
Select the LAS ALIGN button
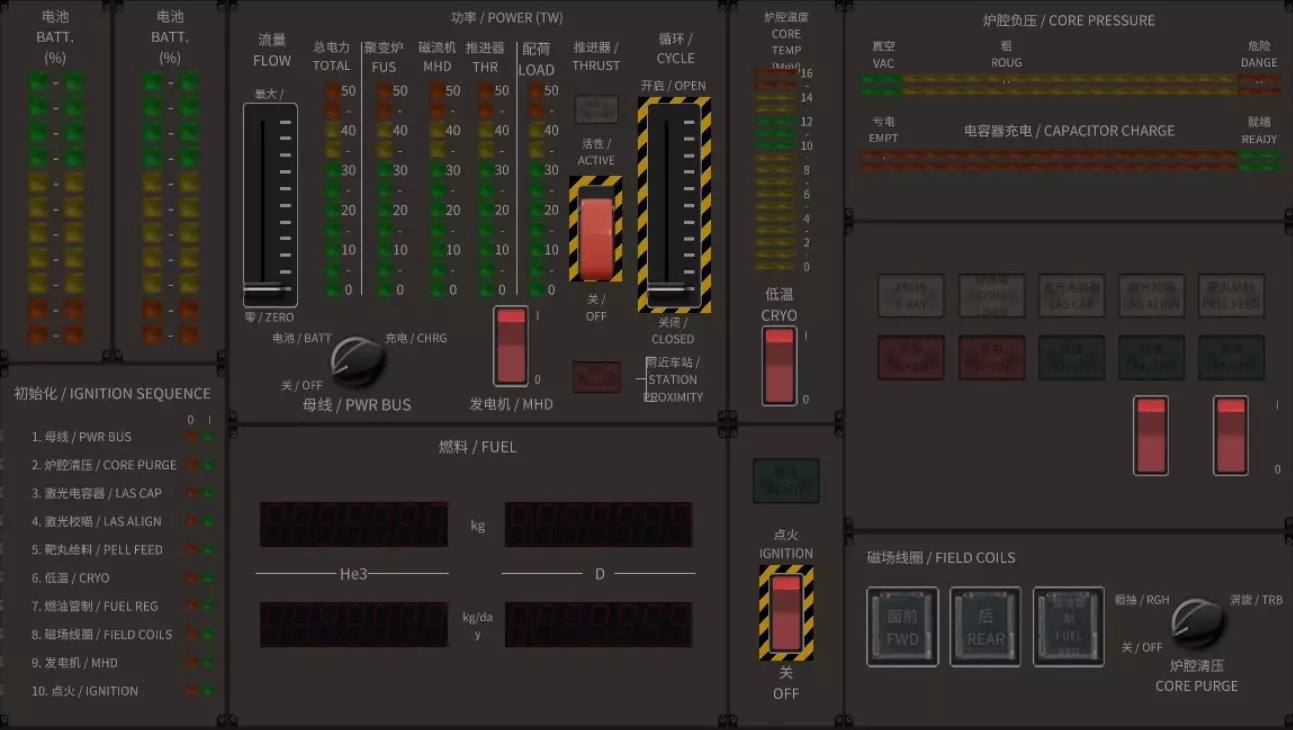[1152, 296]
